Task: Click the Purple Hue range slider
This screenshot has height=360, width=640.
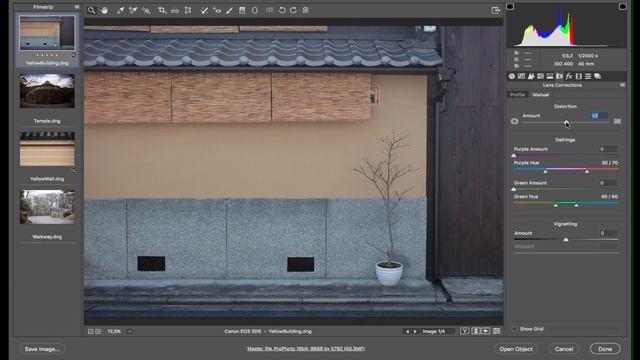Action: [566, 170]
